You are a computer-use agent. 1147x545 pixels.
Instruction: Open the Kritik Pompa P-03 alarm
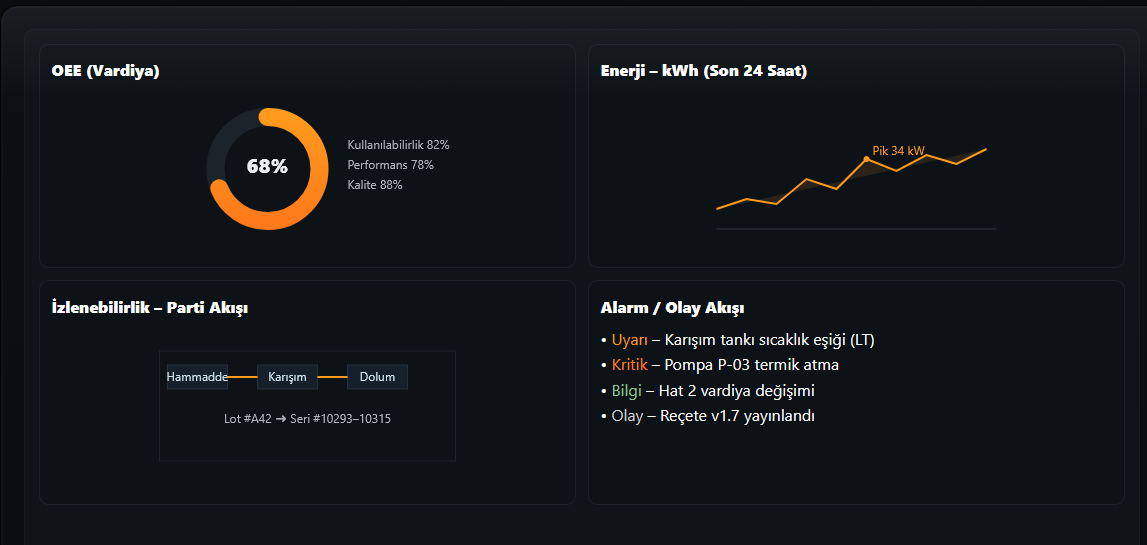point(724,365)
